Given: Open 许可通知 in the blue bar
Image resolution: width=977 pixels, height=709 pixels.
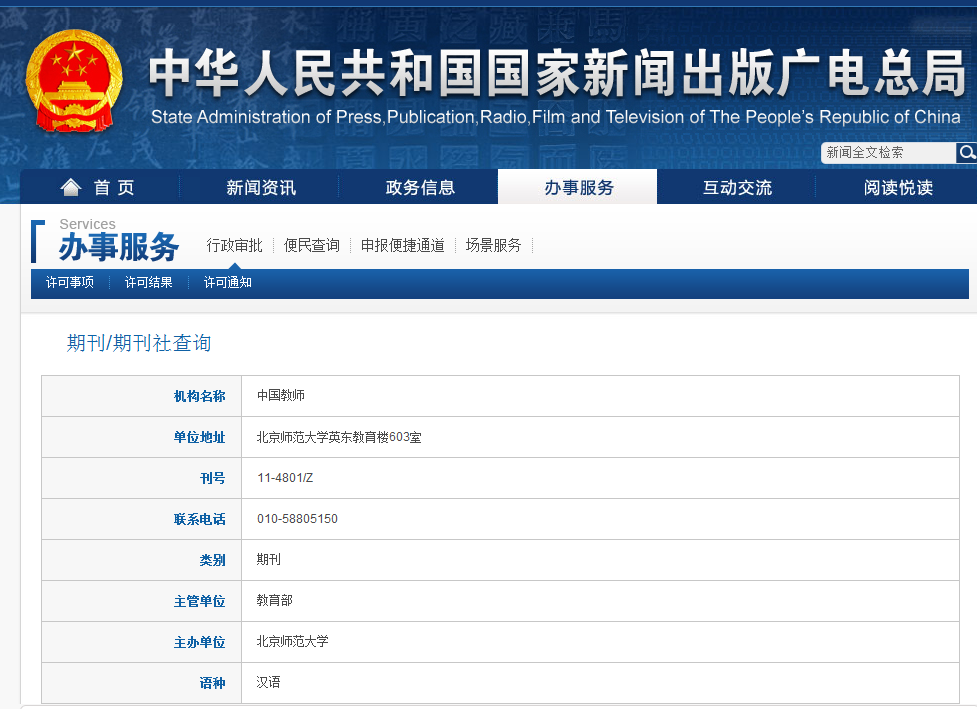Looking at the screenshot, I should coord(227,283).
